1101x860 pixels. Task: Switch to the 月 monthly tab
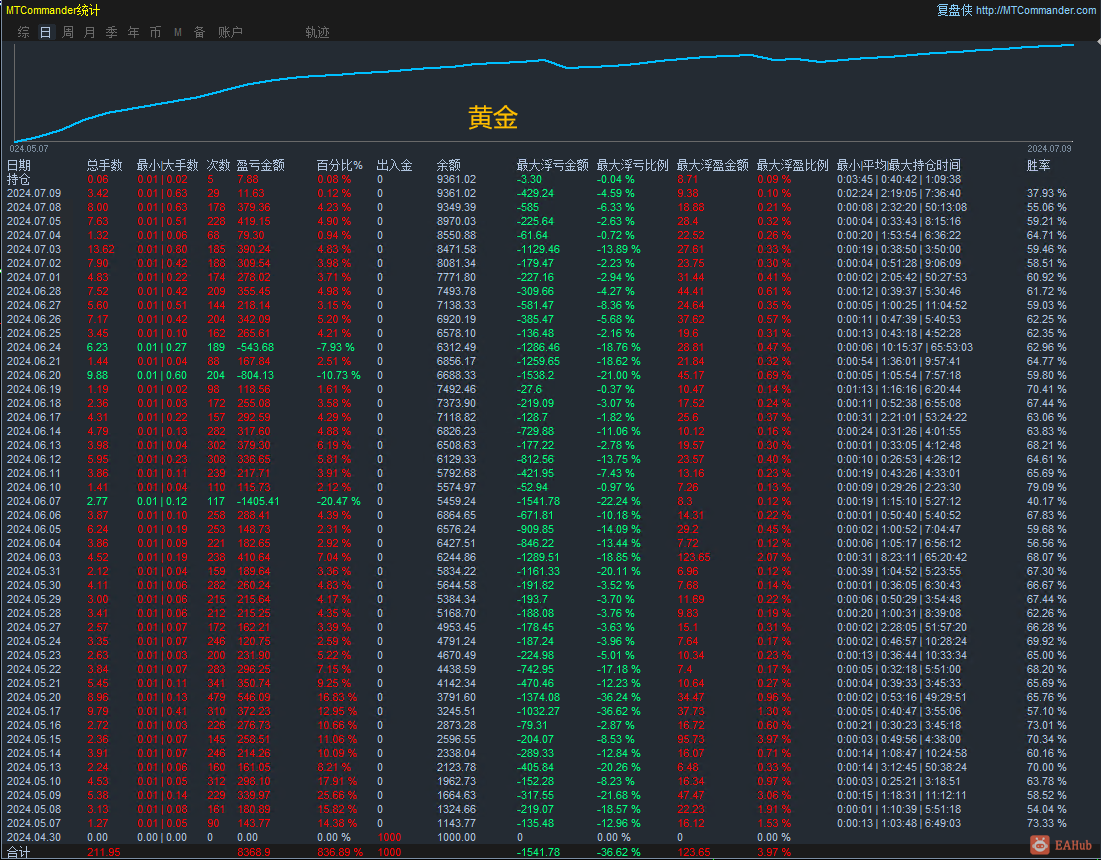(90, 32)
